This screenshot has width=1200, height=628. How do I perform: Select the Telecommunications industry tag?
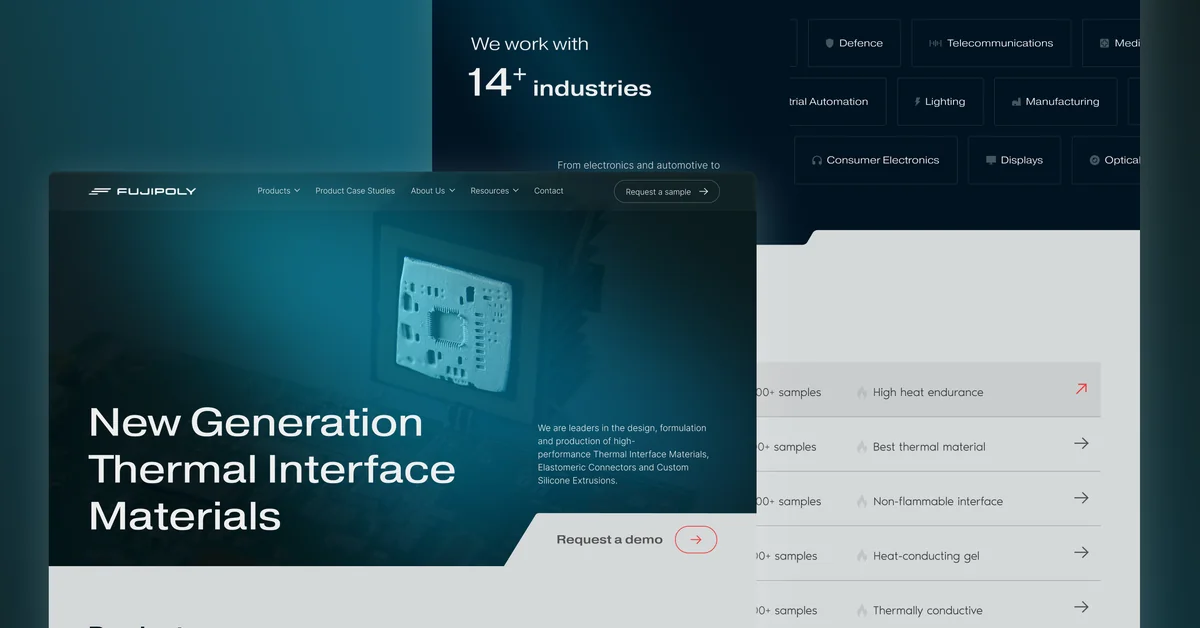pos(991,43)
